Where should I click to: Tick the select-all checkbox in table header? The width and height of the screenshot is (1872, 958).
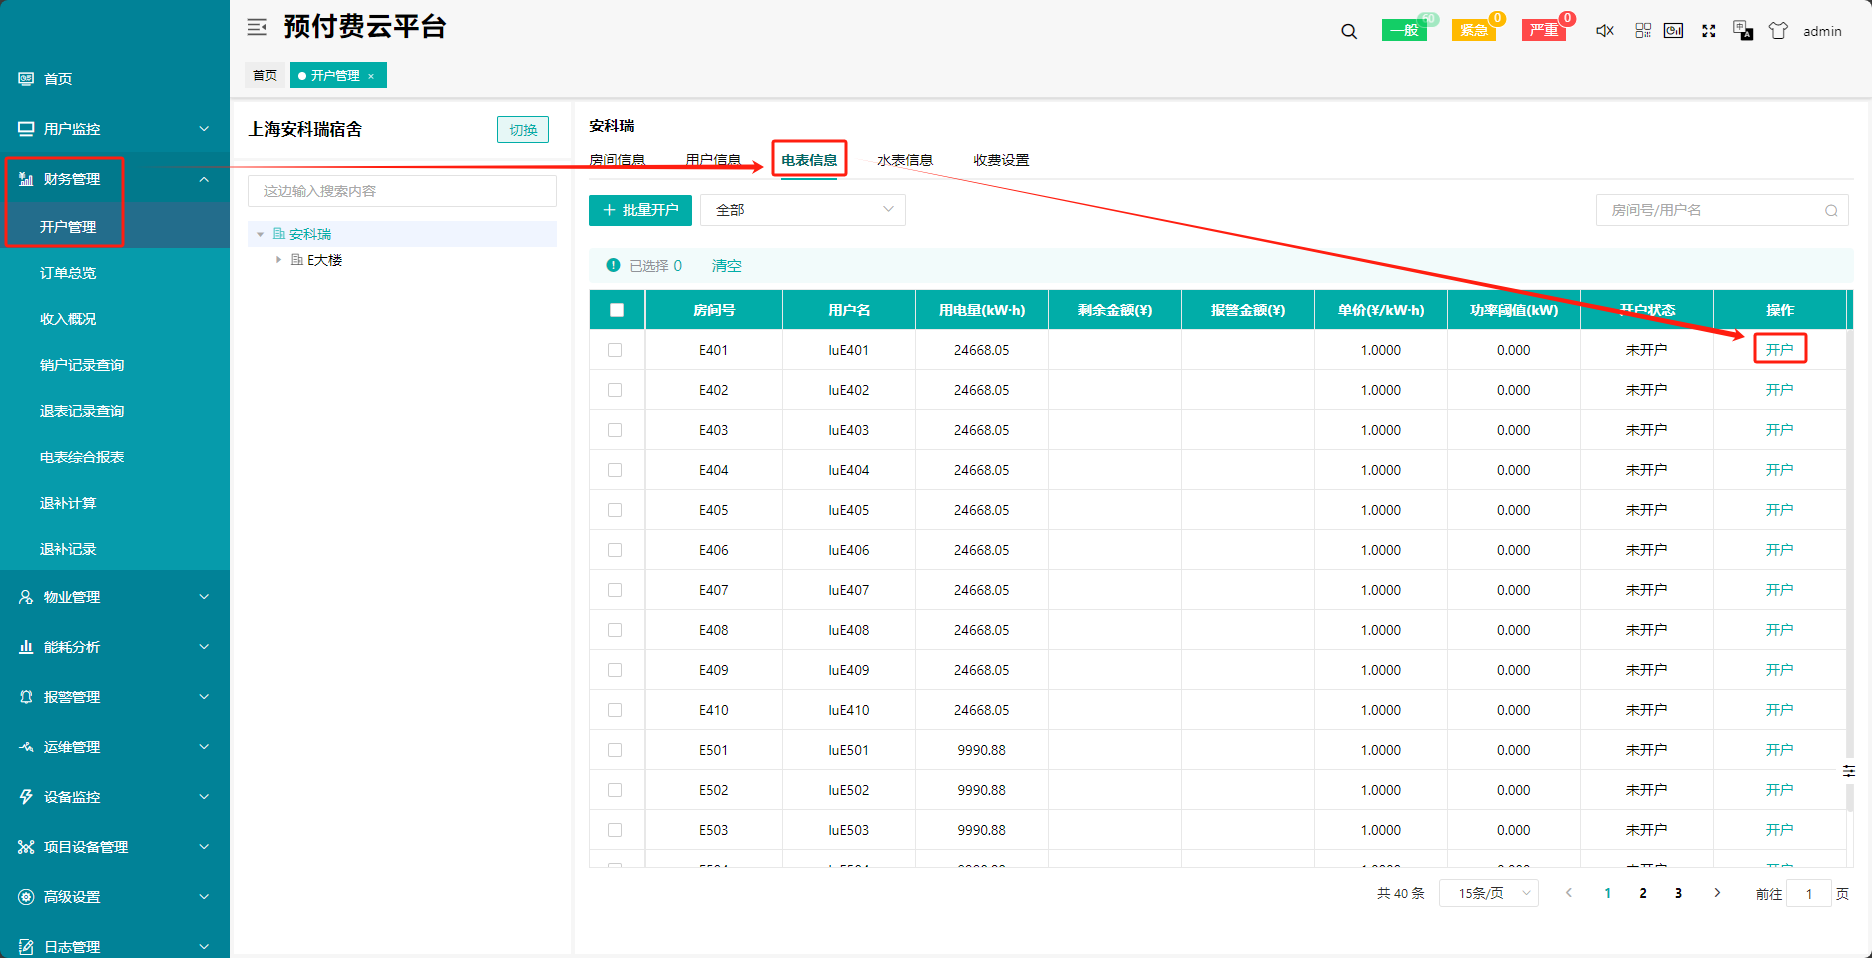pos(617,310)
